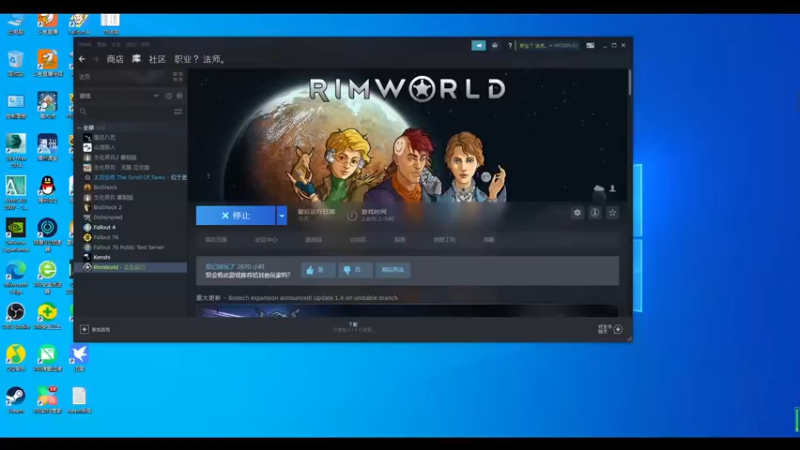Open the 社区中心 community hub link
The width and height of the screenshot is (800, 450).
coord(266,239)
